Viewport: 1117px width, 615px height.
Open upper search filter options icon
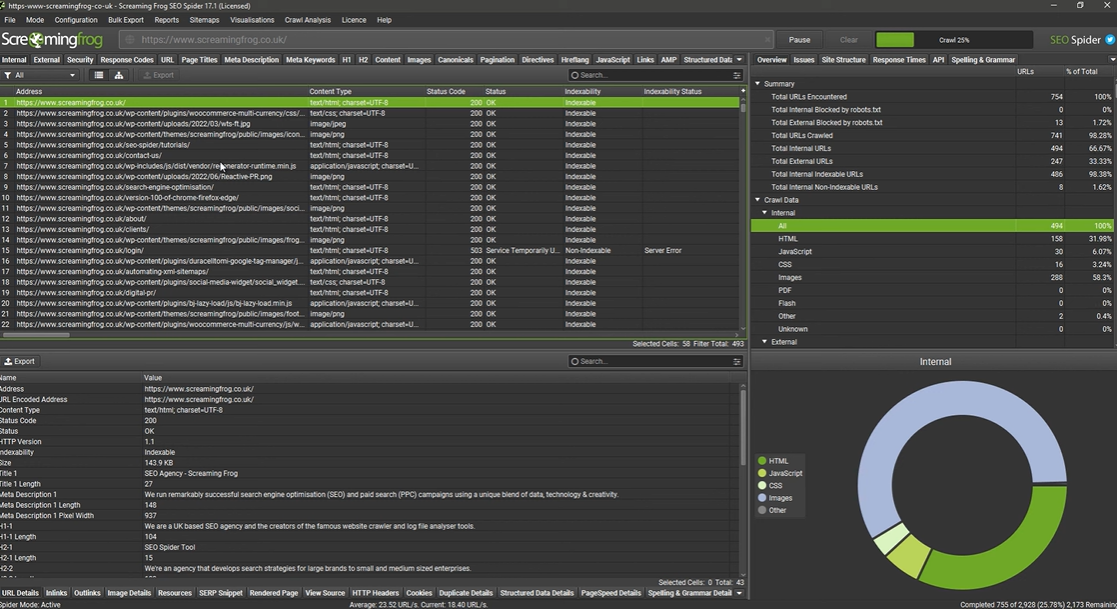tap(737, 75)
